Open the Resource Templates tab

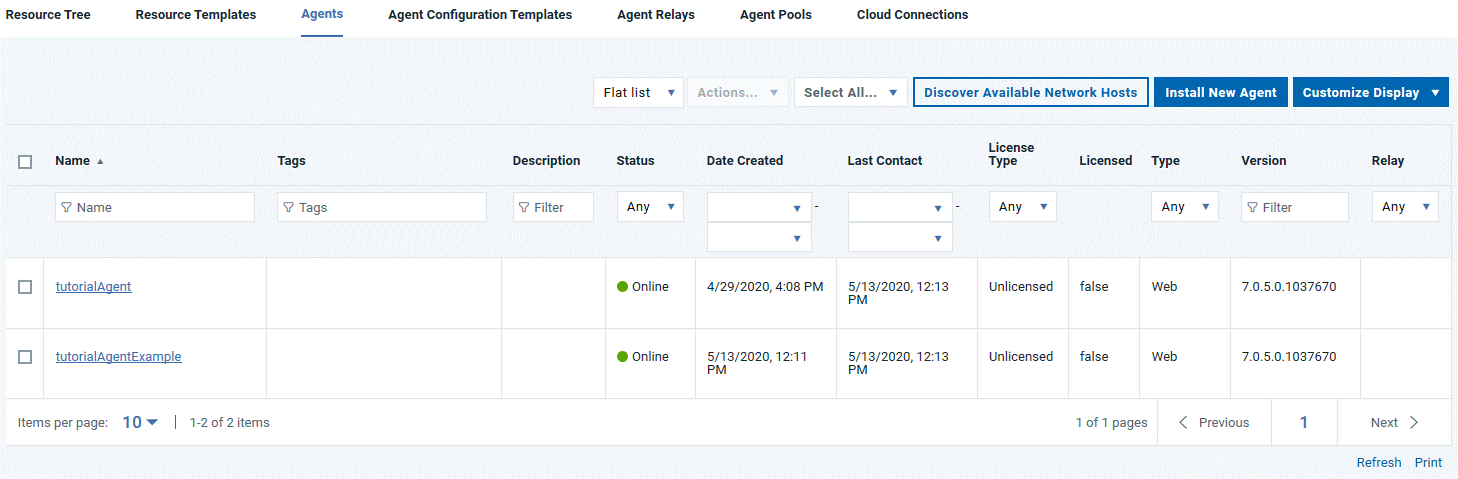[x=195, y=15]
